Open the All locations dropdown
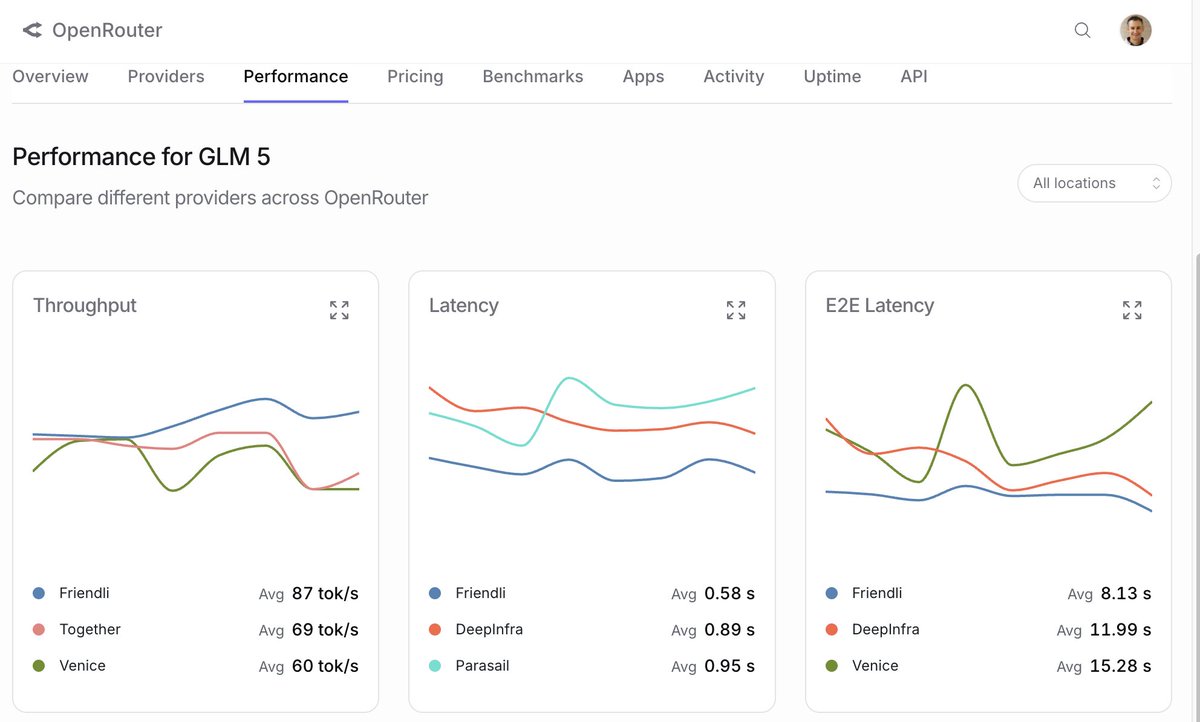 pyautogui.click(x=1095, y=183)
